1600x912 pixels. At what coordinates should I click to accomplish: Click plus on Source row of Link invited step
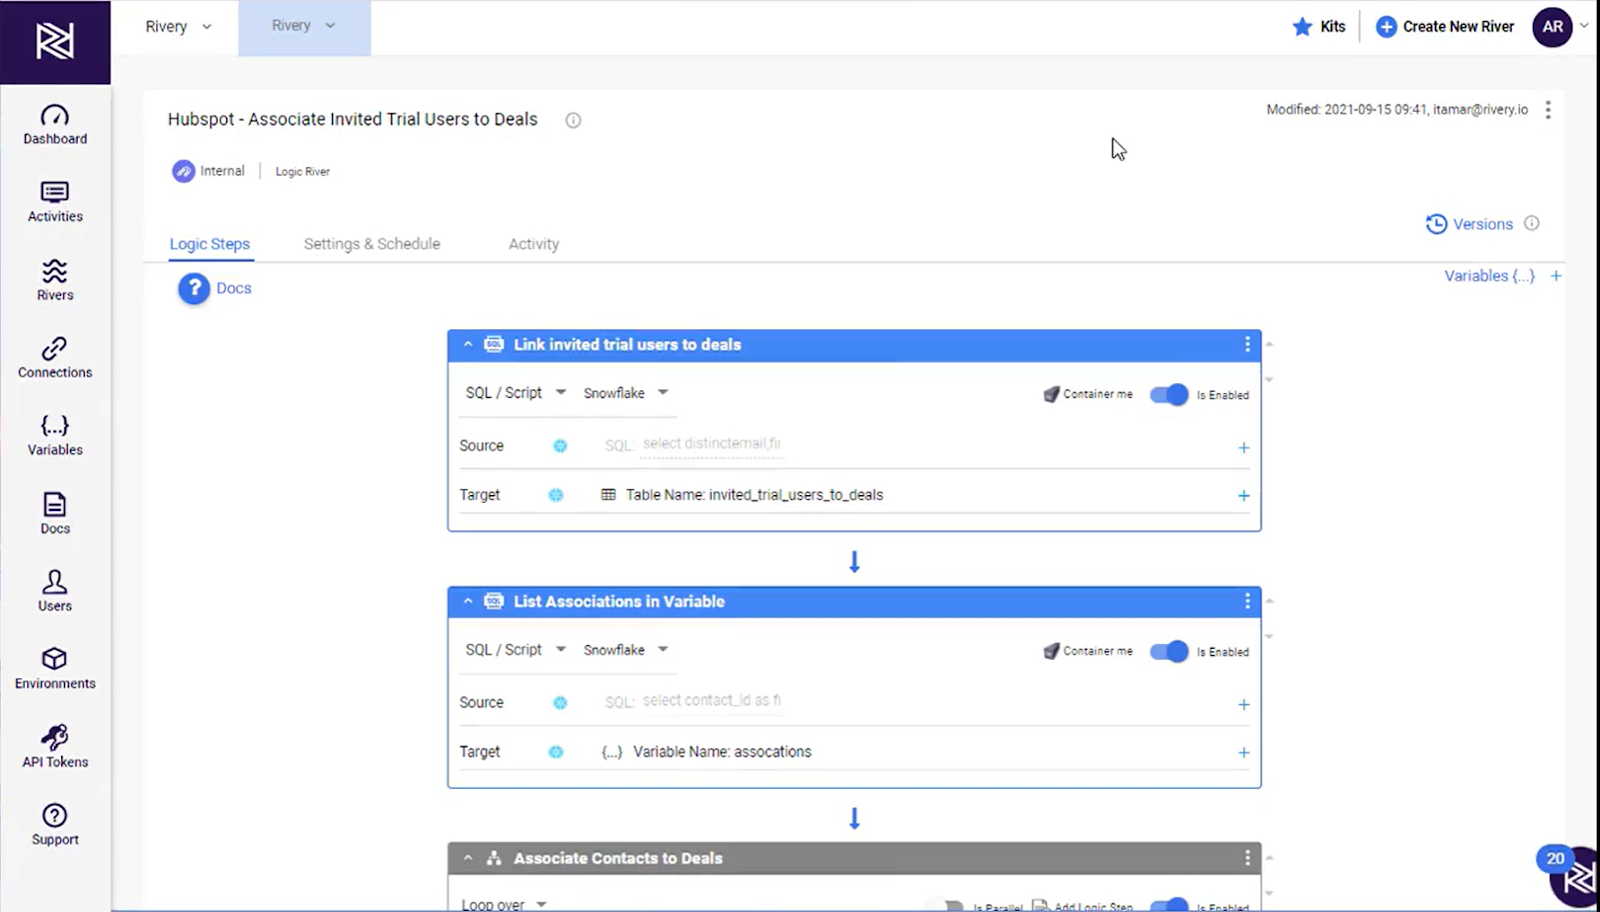[x=1244, y=448]
